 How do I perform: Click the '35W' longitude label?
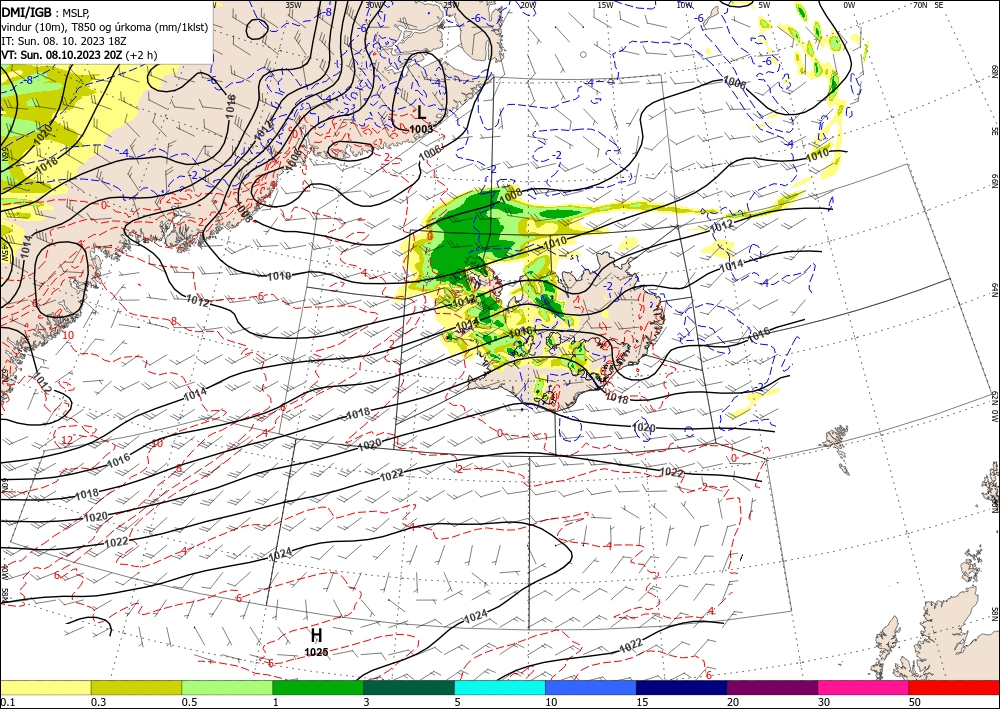pos(293,5)
